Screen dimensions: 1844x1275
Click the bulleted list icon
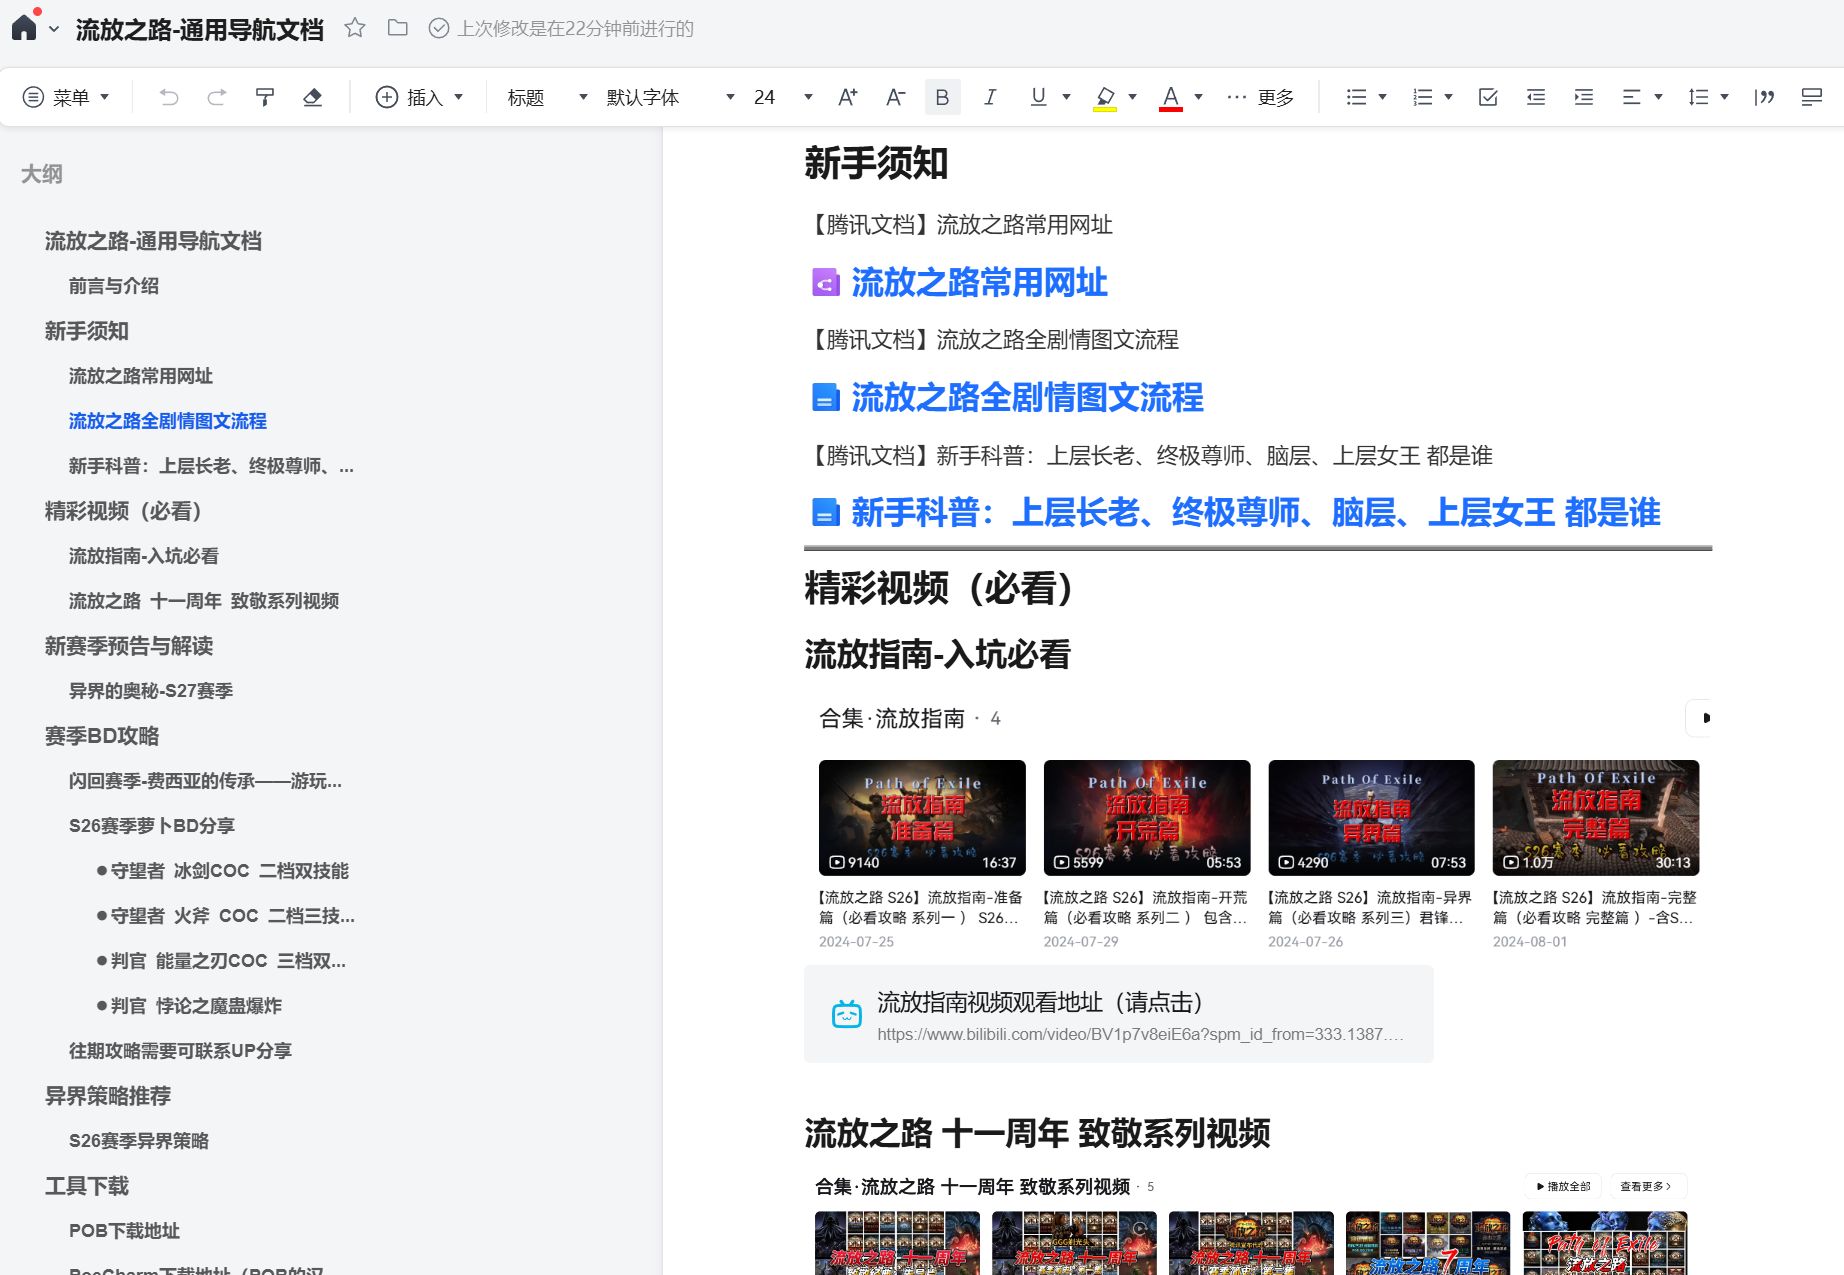coord(1357,96)
